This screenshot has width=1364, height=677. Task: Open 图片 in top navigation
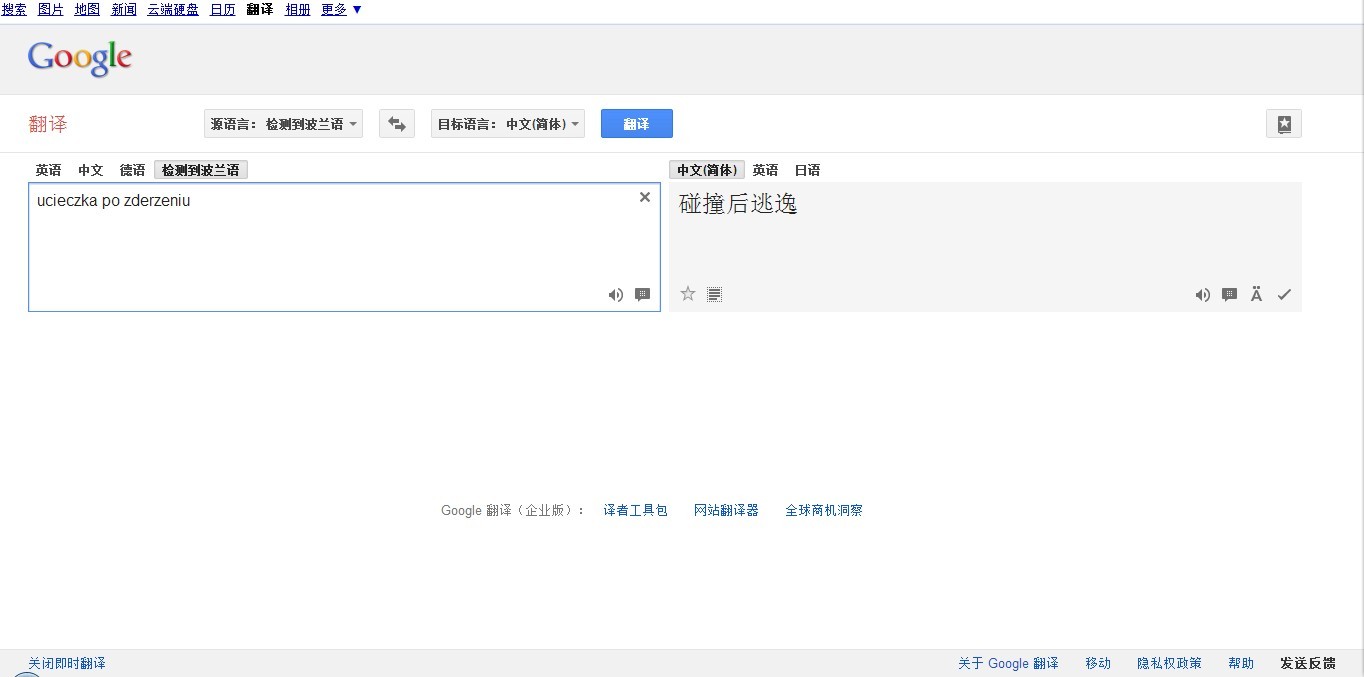tap(50, 9)
